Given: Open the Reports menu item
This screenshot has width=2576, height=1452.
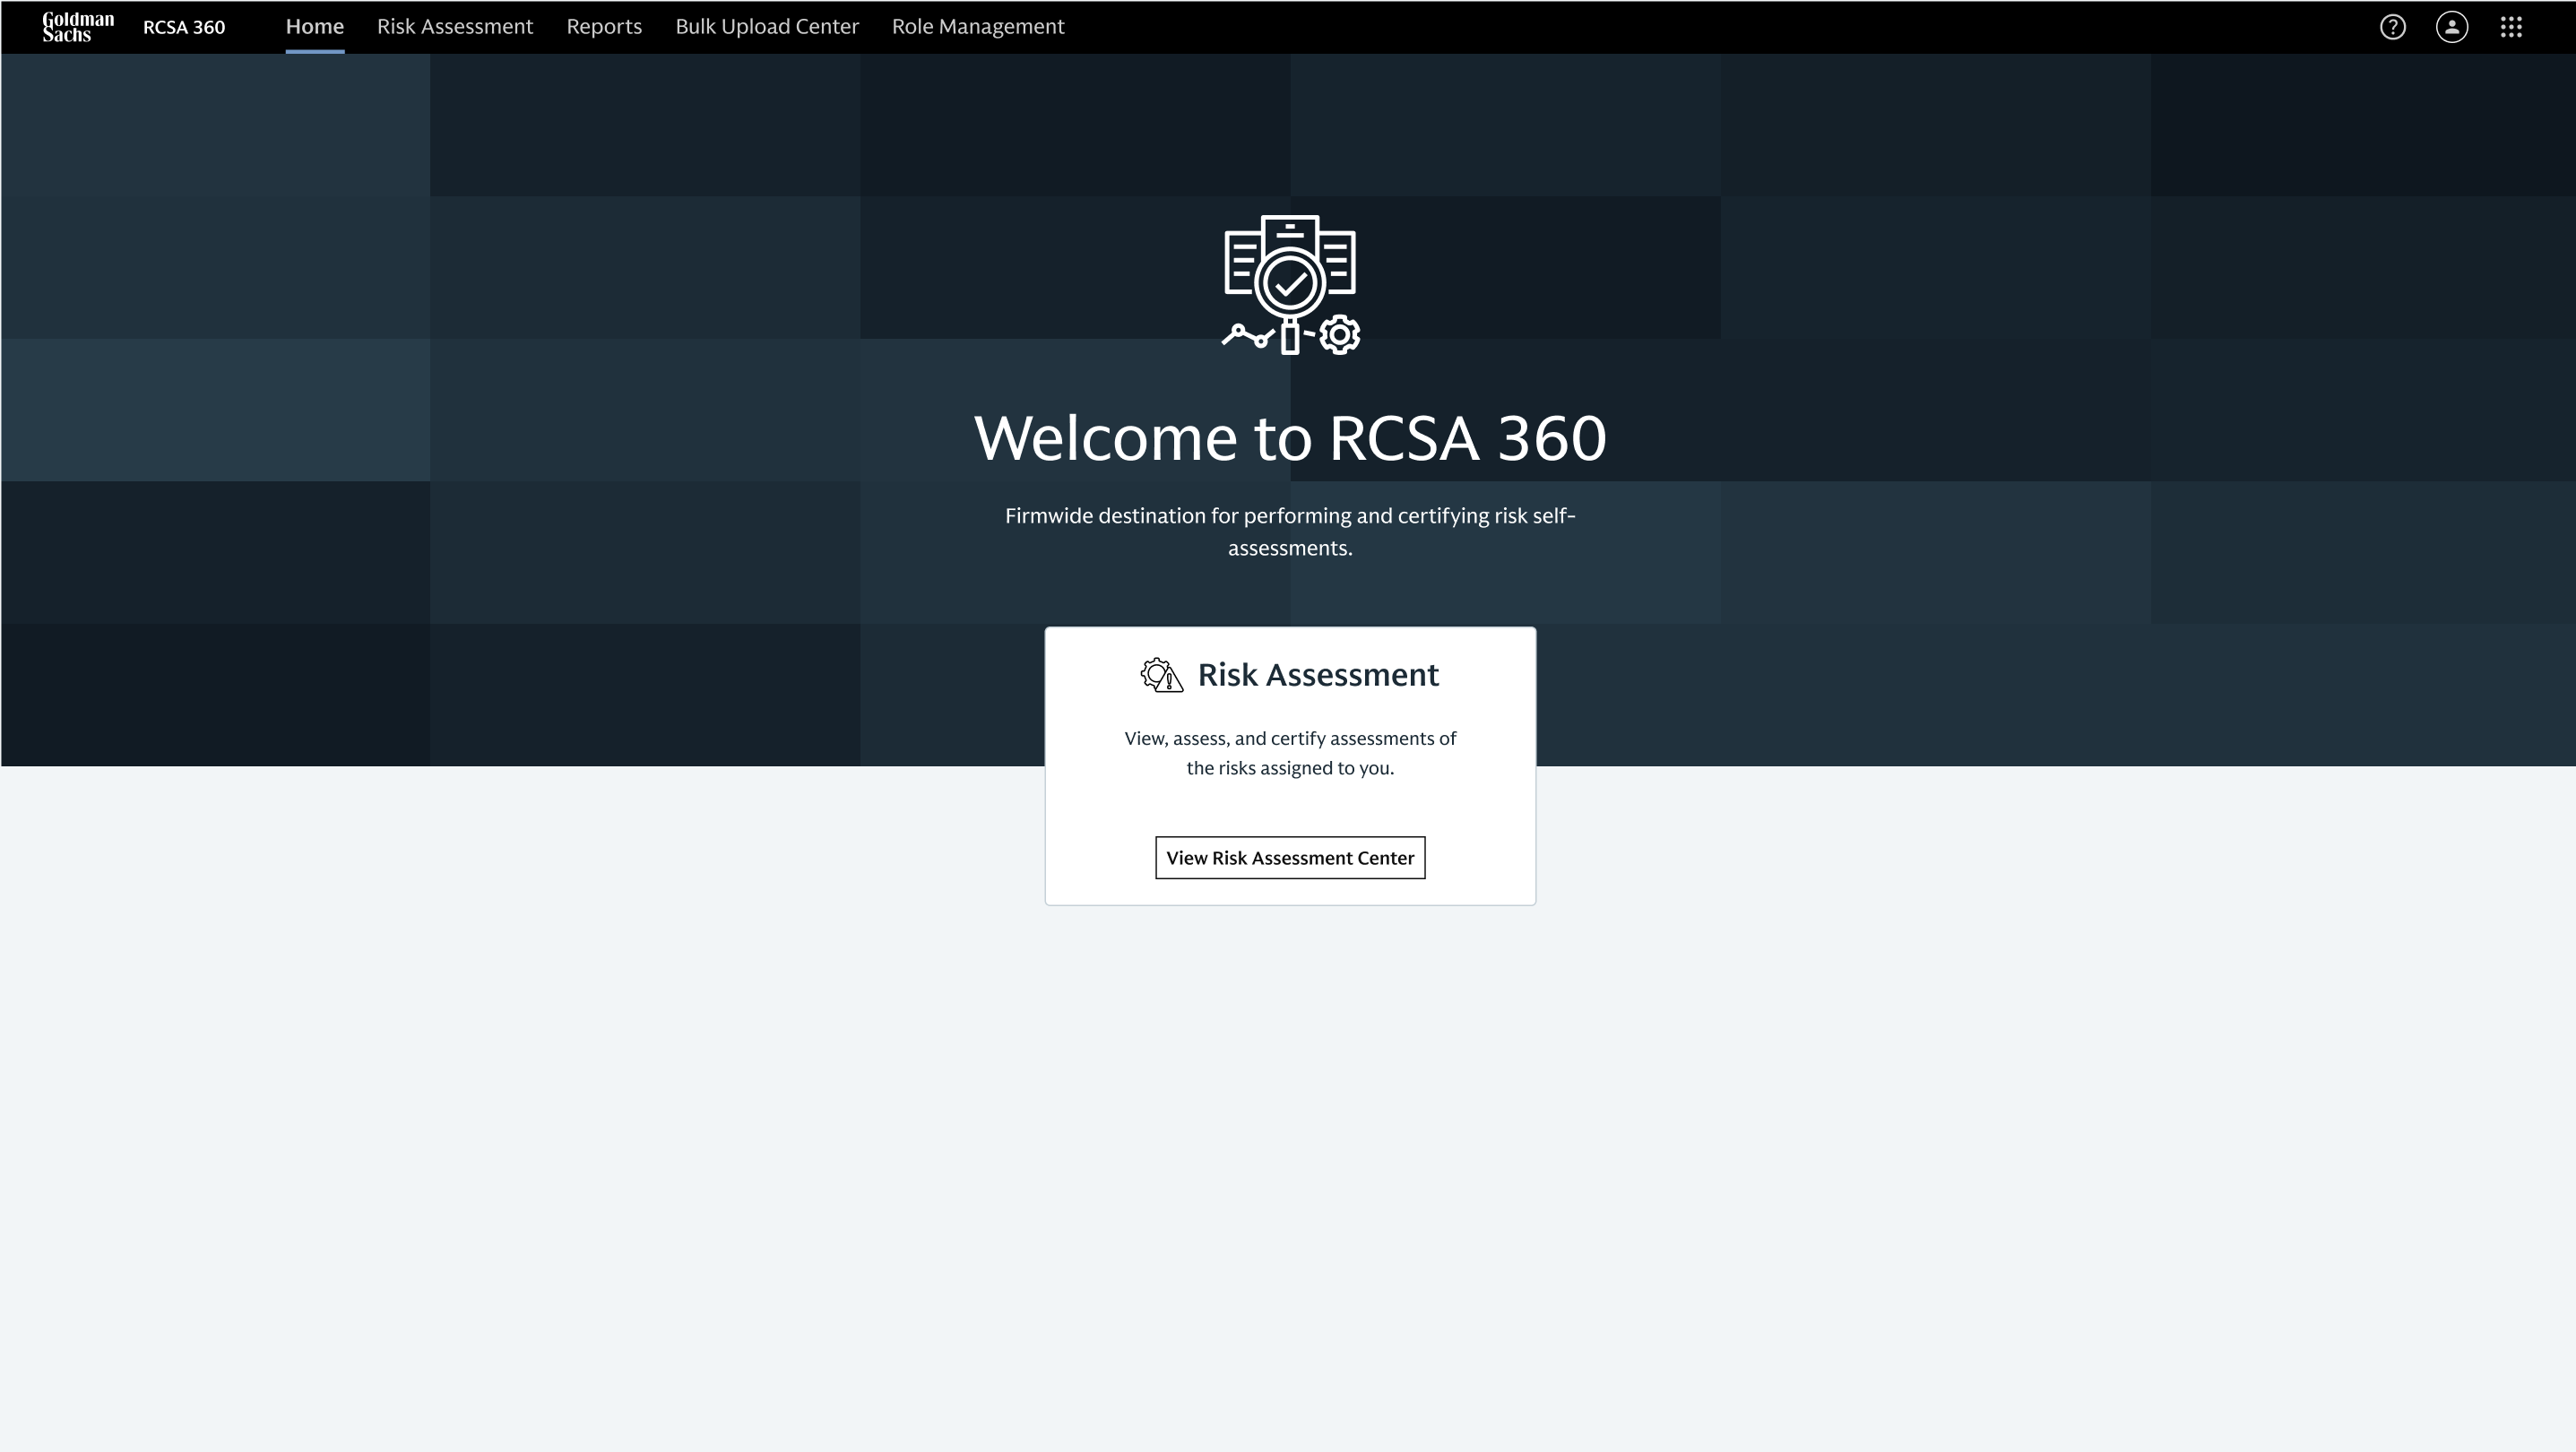Looking at the screenshot, I should tap(604, 27).
